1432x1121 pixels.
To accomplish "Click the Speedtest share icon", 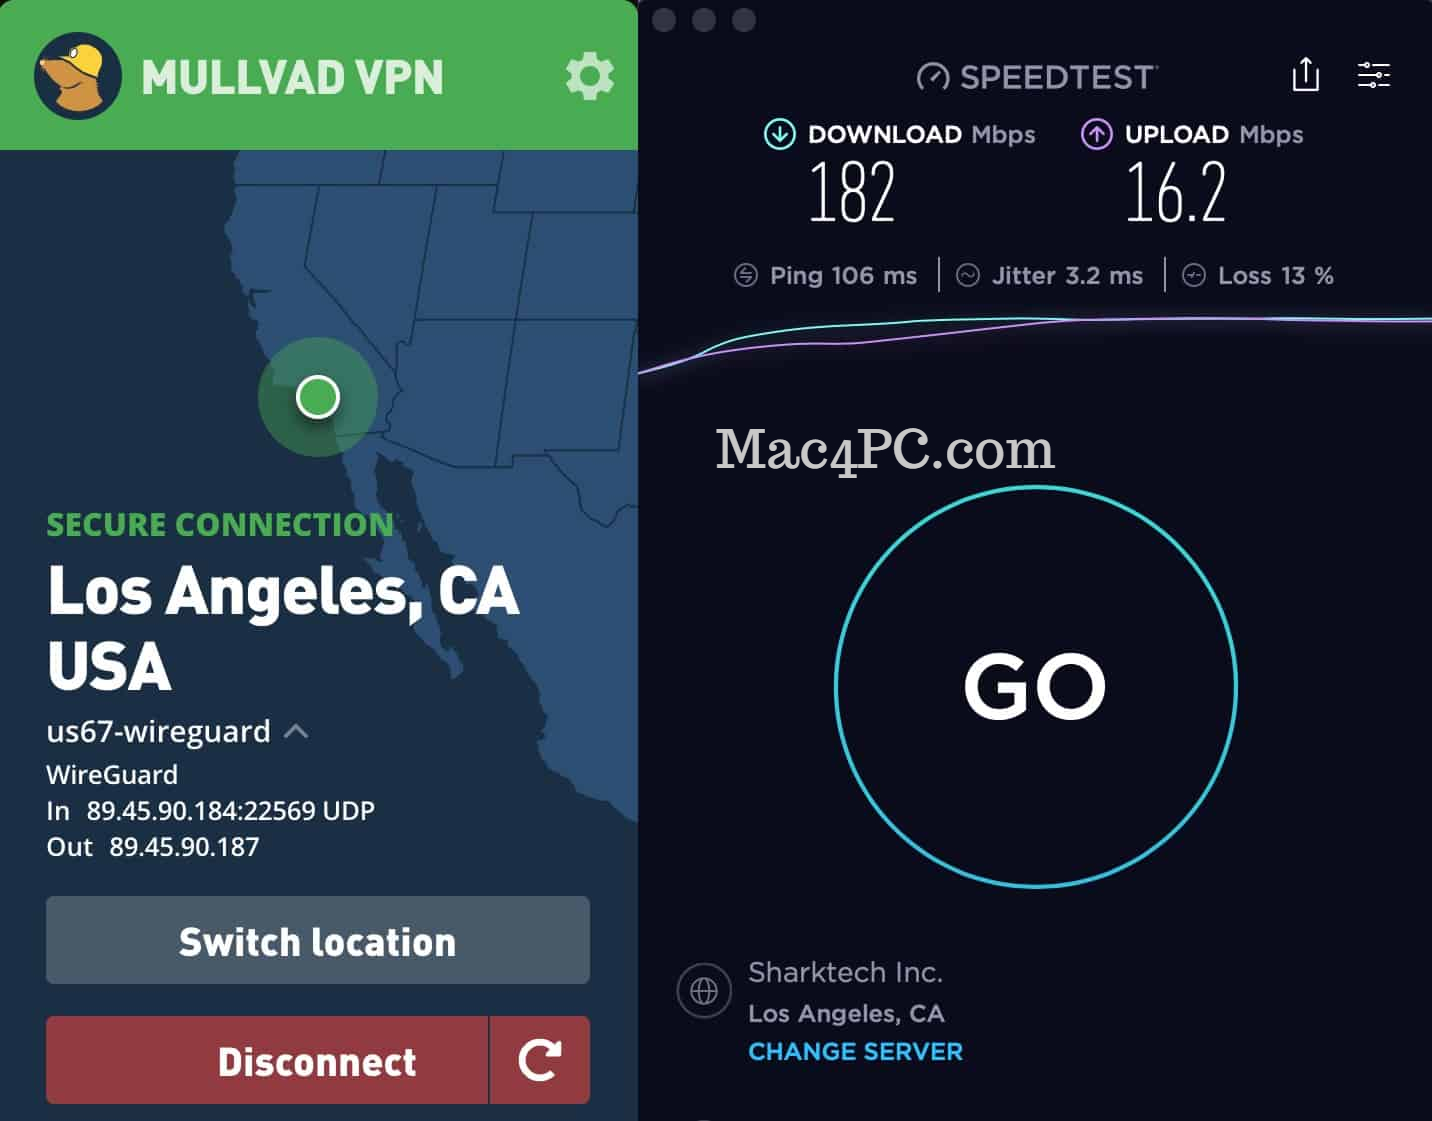I will [x=1306, y=75].
